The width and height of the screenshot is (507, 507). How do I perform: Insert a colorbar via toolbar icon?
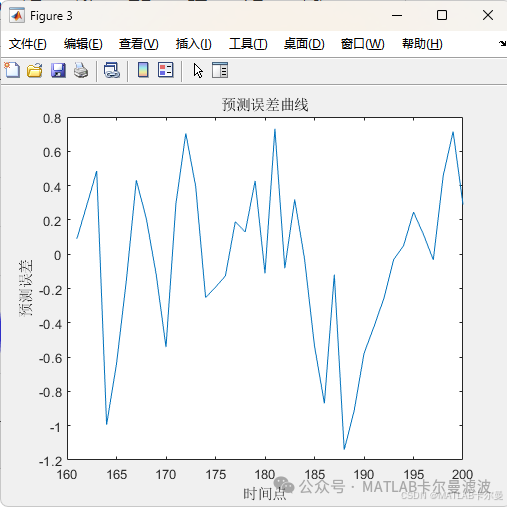click(143, 70)
